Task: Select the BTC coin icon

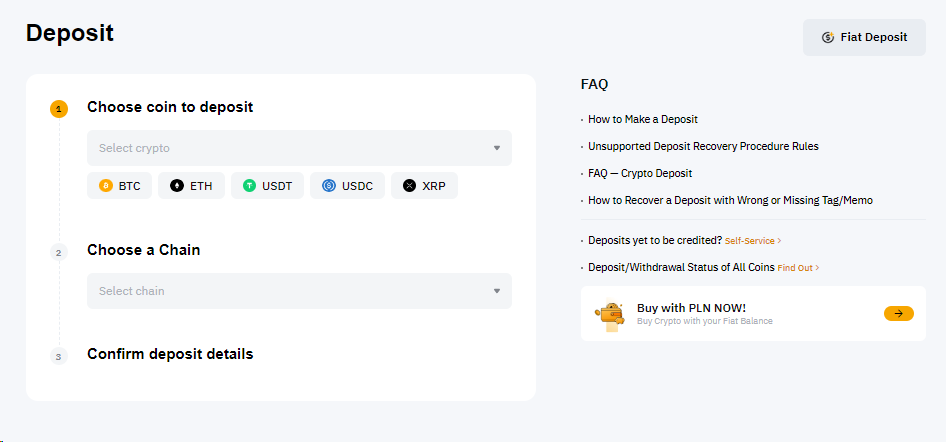Action: (x=106, y=186)
